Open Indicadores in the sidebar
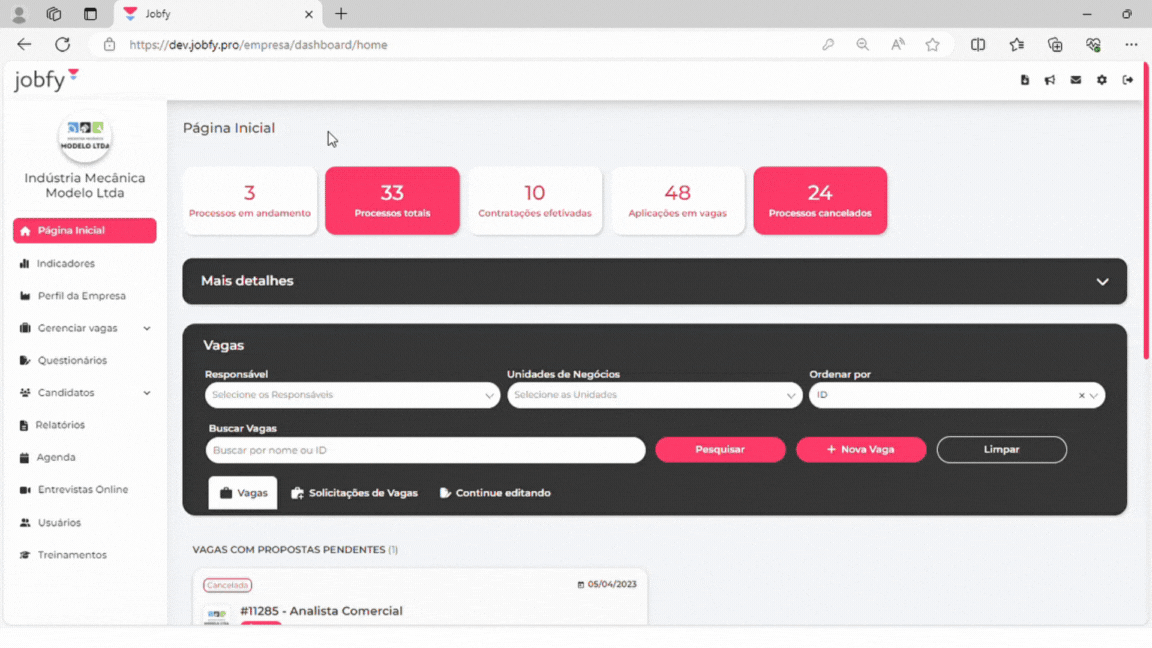1152x648 pixels. (x=66, y=264)
